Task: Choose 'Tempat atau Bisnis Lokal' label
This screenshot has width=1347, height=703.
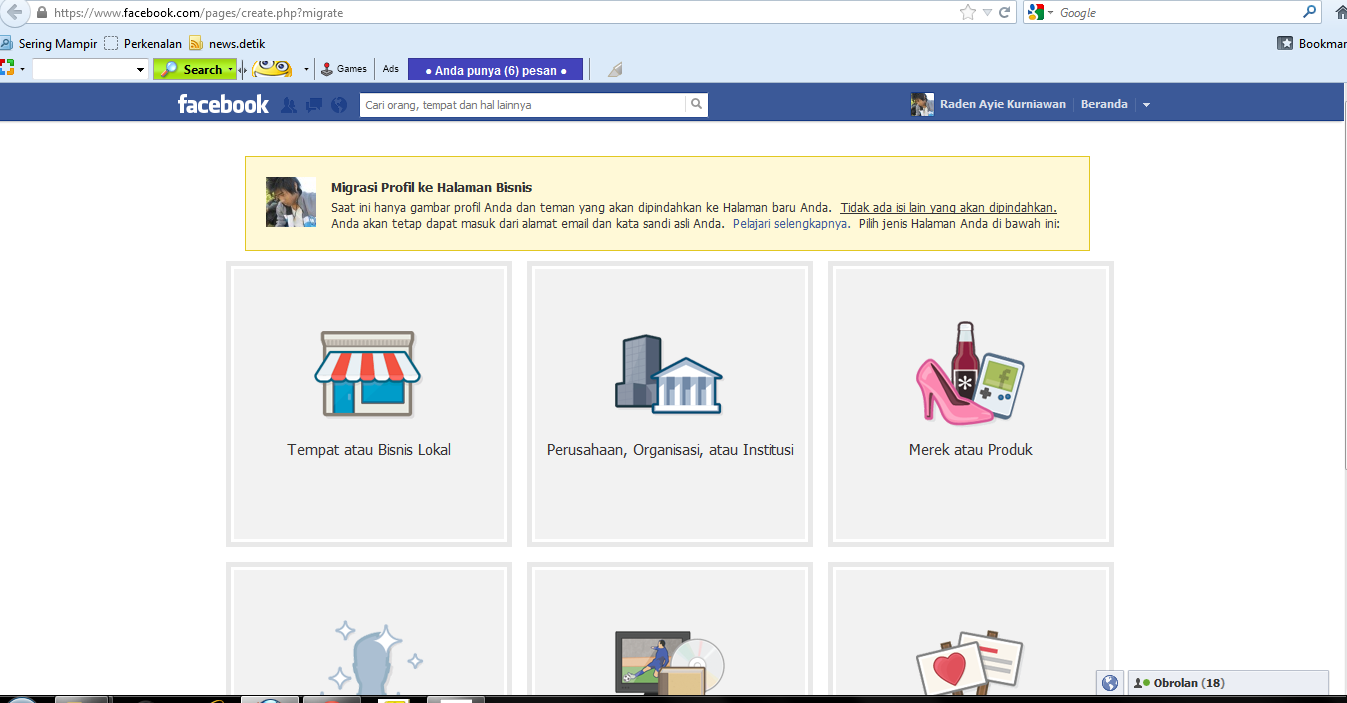Action: 369,450
